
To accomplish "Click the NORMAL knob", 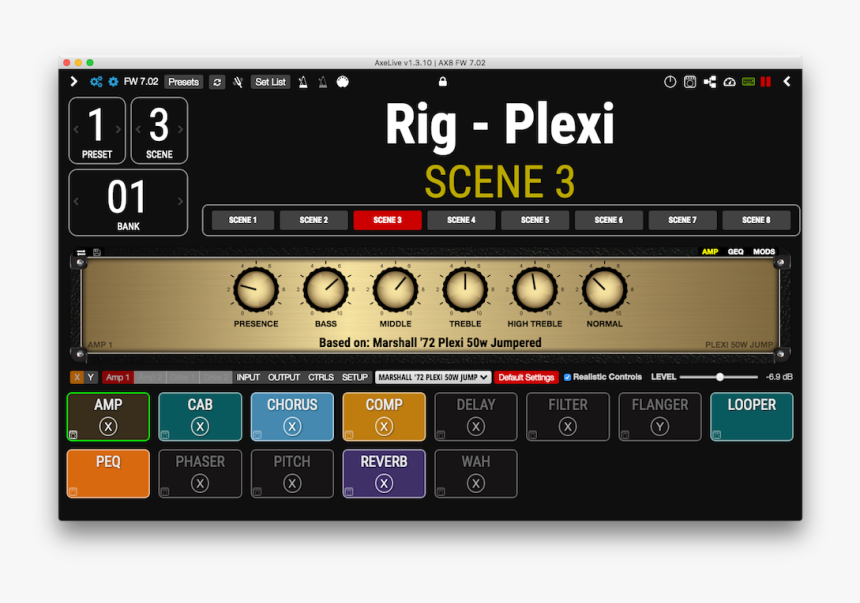I will [x=604, y=289].
